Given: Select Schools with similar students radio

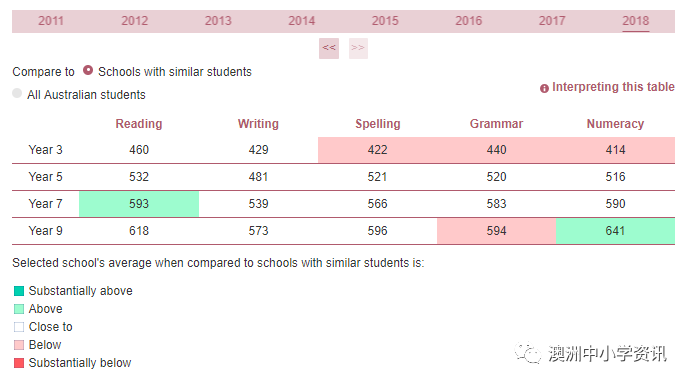Looking at the screenshot, I should 88,70.
